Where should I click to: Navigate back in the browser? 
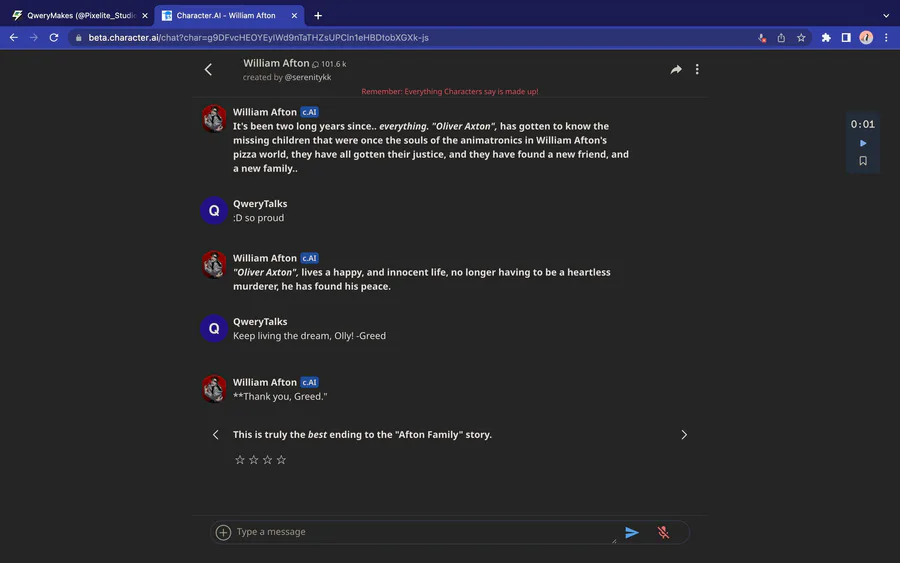(14, 37)
